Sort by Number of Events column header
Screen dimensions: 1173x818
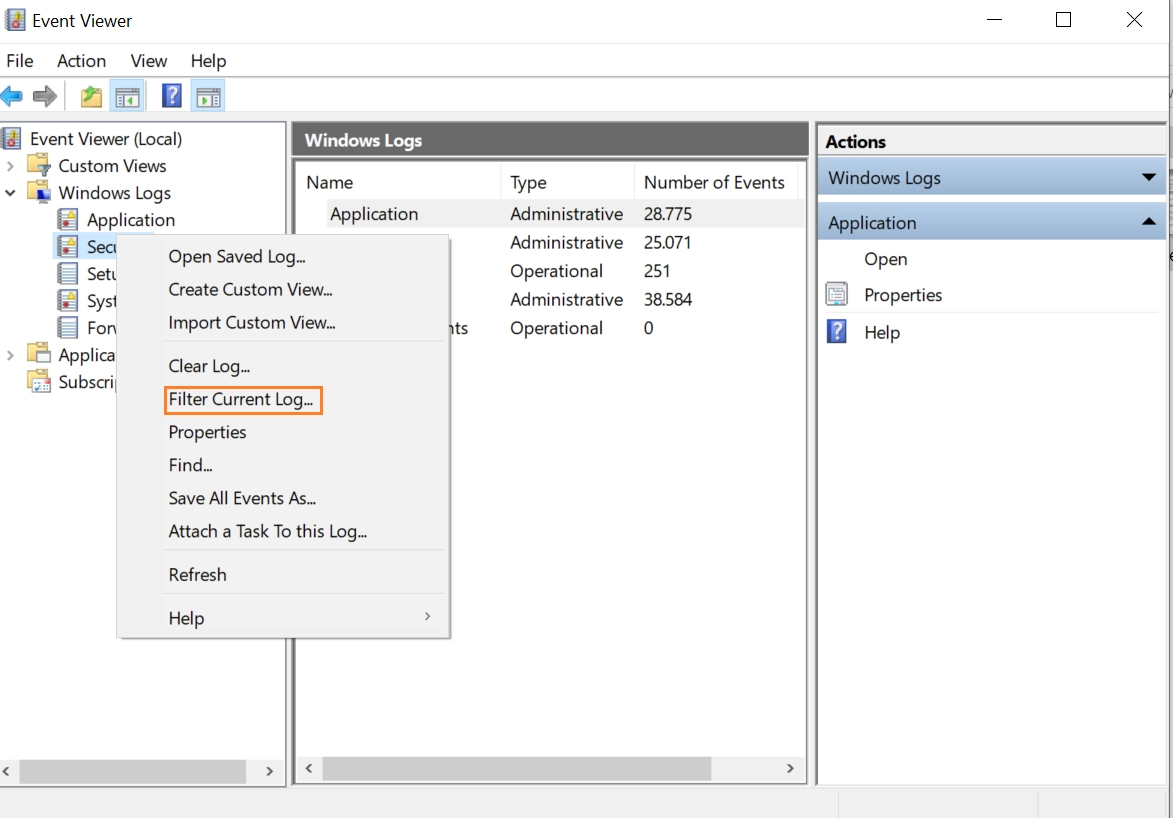coord(717,182)
